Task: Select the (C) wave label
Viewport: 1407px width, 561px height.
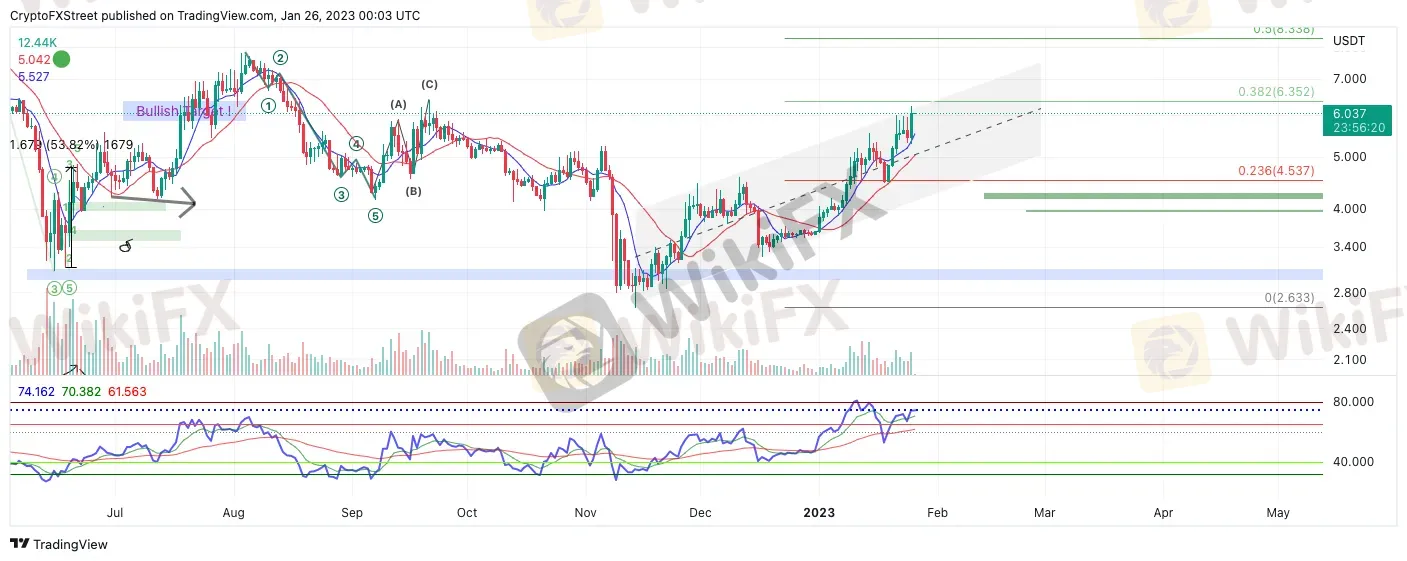Action: tap(428, 84)
